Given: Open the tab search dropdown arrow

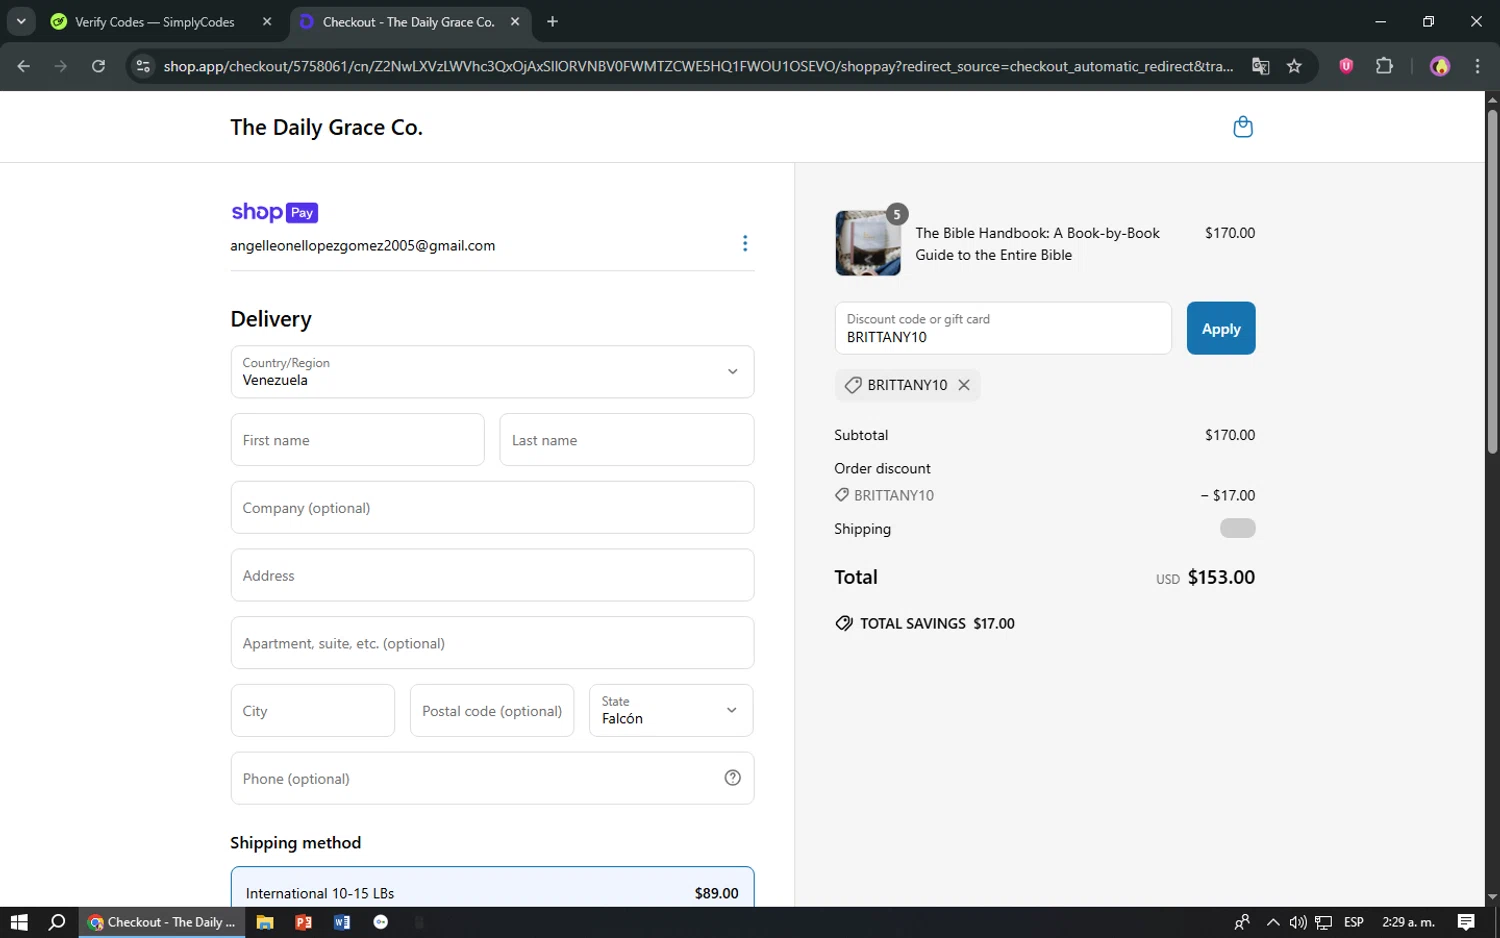Looking at the screenshot, I should point(21,21).
